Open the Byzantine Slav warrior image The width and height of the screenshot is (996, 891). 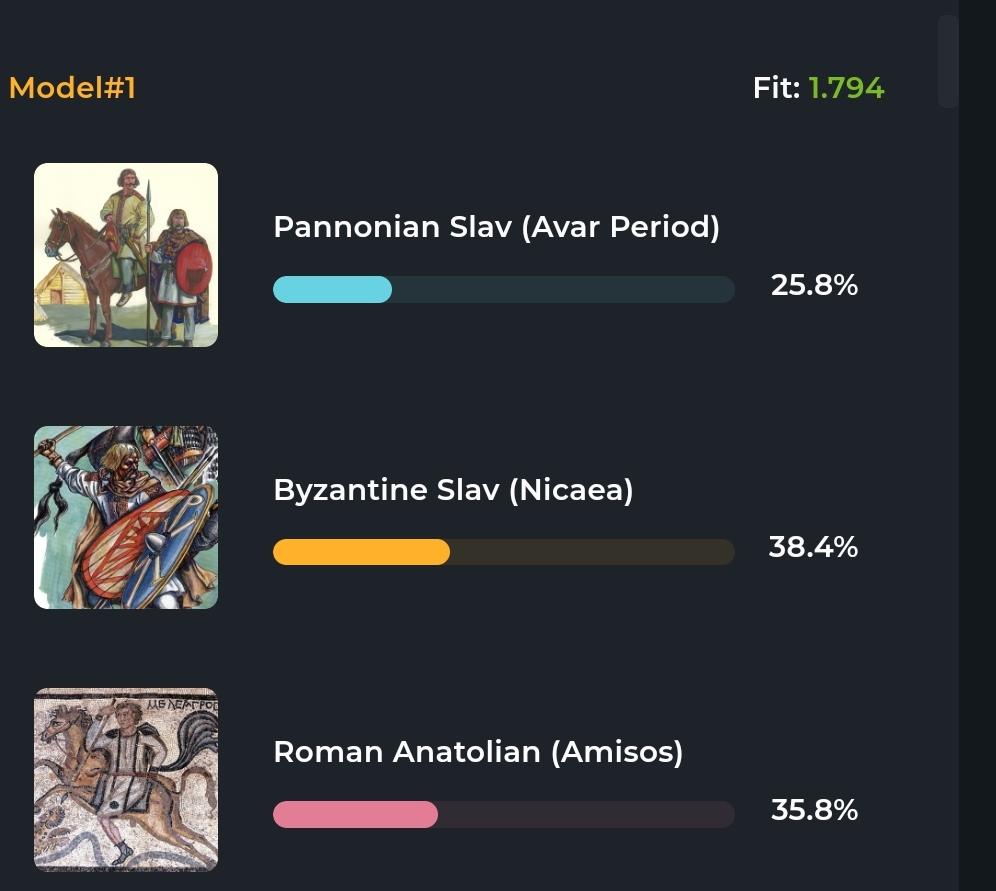pyautogui.click(x=126, y=517)
